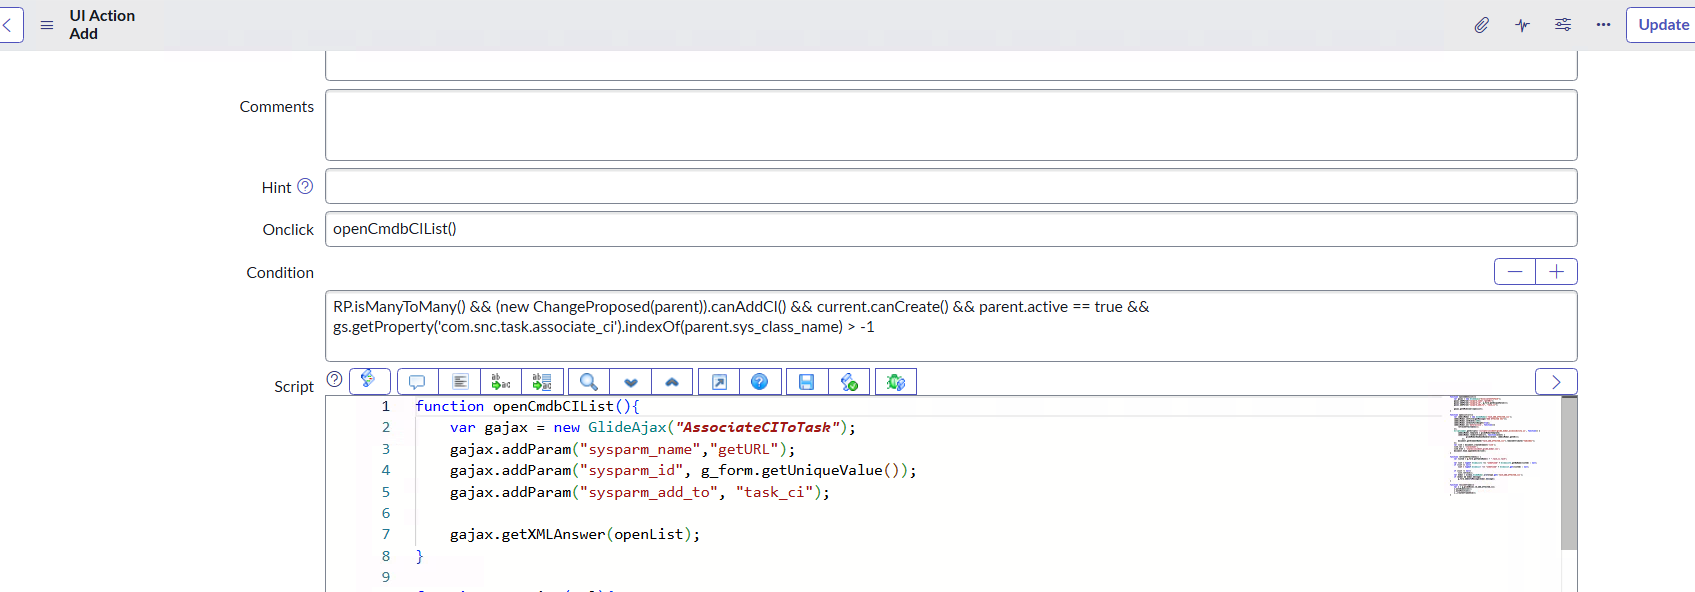Click the Replace All toolbar icon

click(542, 382)
